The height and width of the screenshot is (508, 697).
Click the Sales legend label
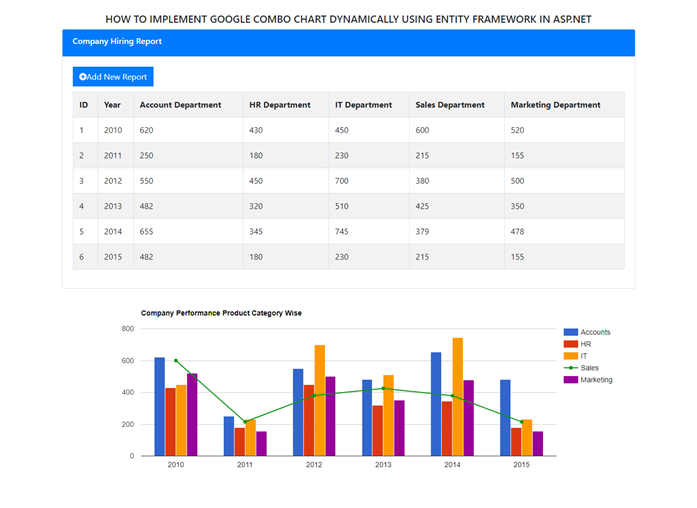click(x=589, y=368)
